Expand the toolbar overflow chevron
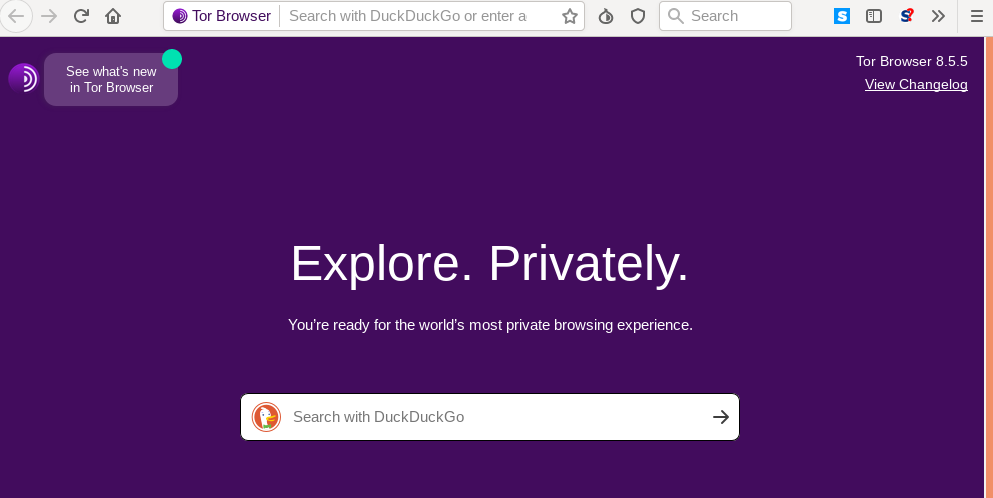 tap(939, 16)
